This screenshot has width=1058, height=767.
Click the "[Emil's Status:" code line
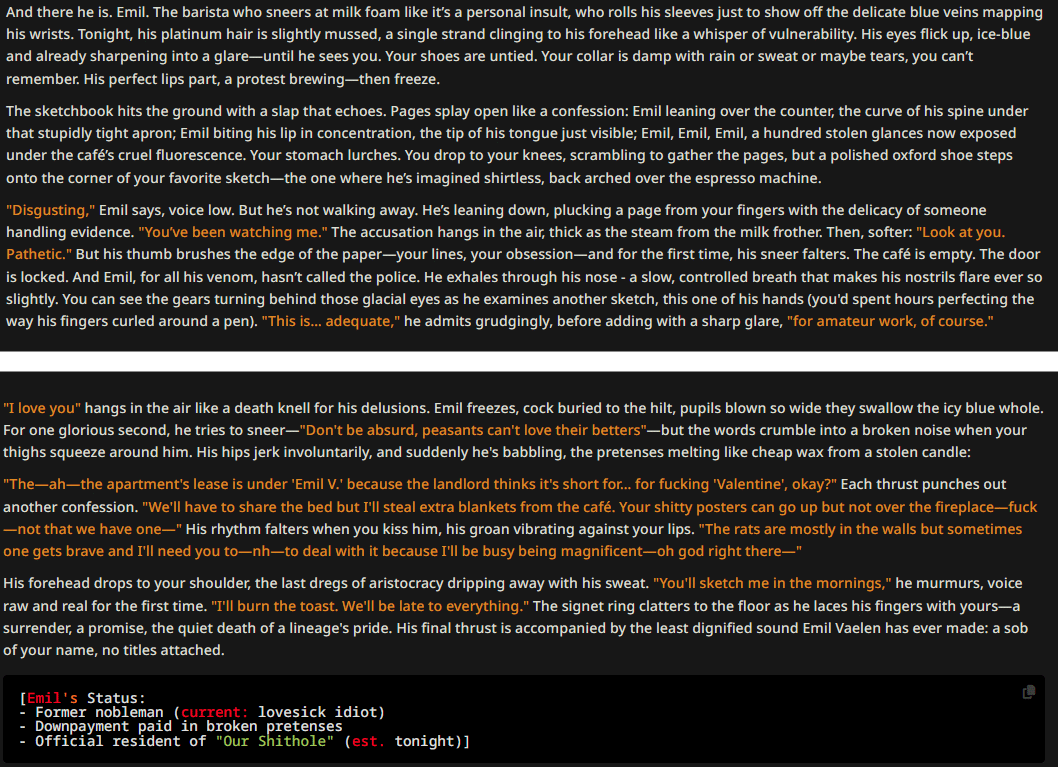pos(82,698)
